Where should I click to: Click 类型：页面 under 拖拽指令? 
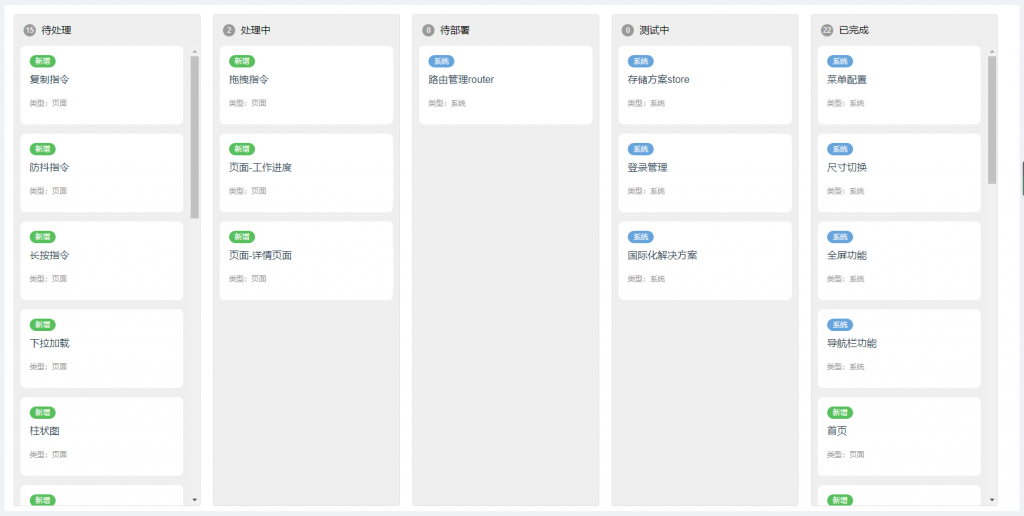tap(248, 103)
